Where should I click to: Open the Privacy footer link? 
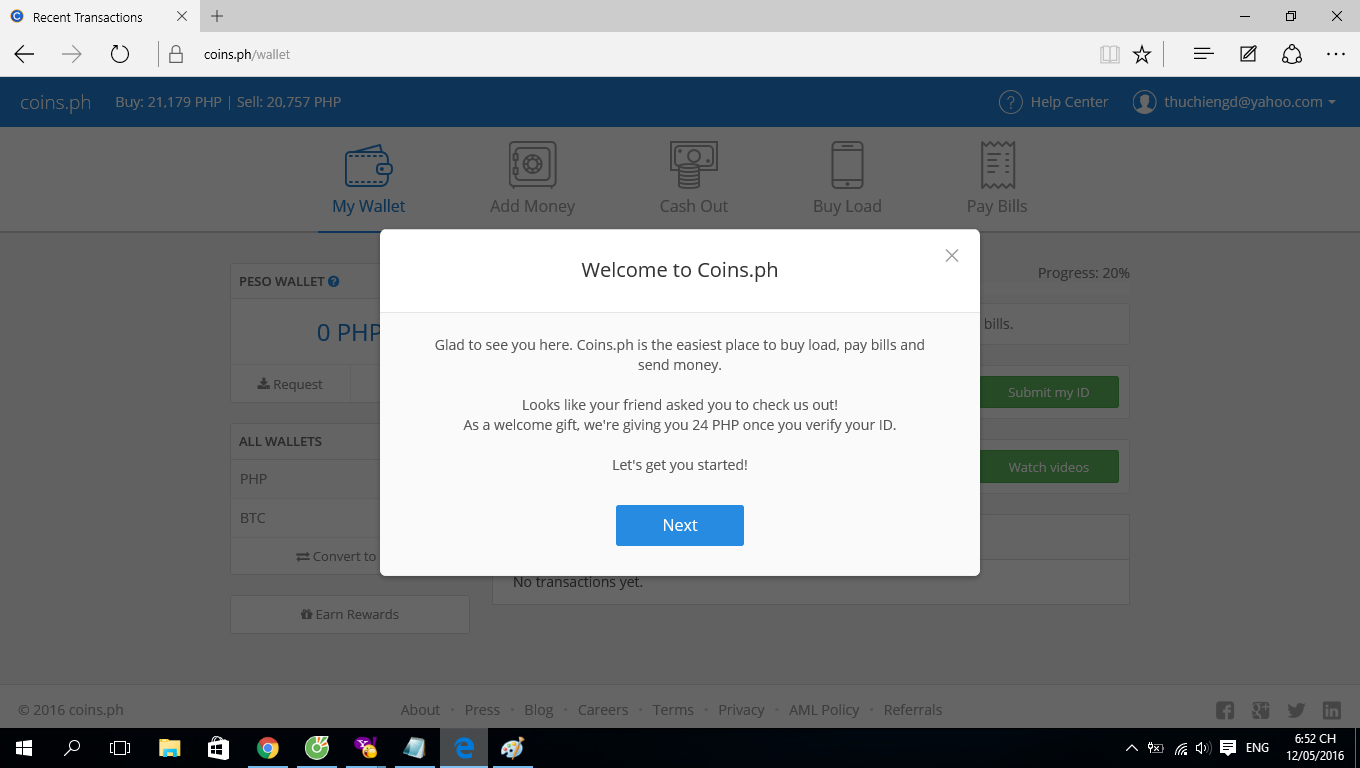[741, 710]
